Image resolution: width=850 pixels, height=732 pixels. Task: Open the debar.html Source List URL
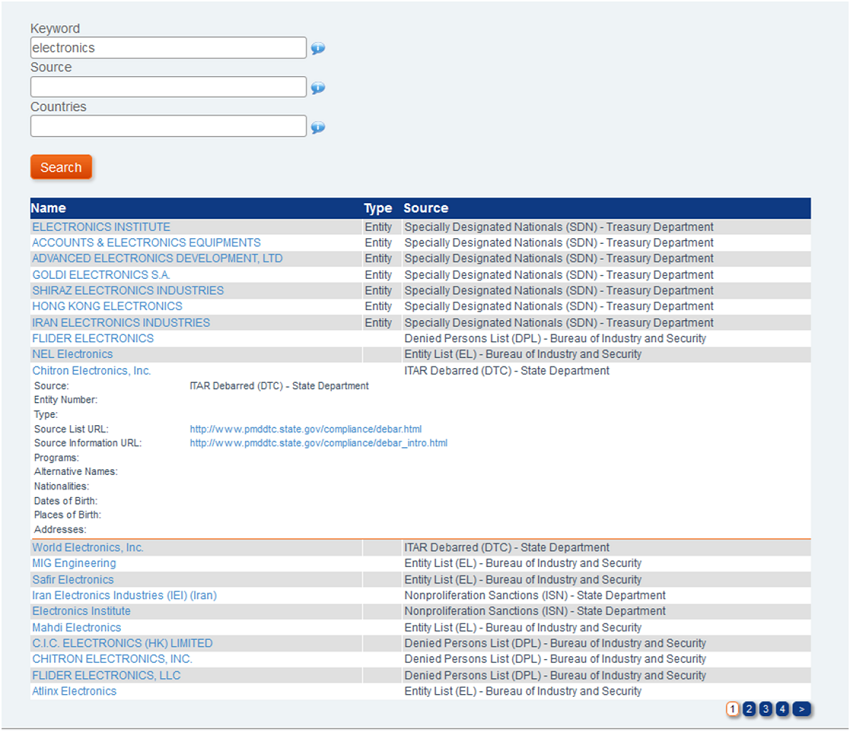pyautogui.click(x=306, y=429)
